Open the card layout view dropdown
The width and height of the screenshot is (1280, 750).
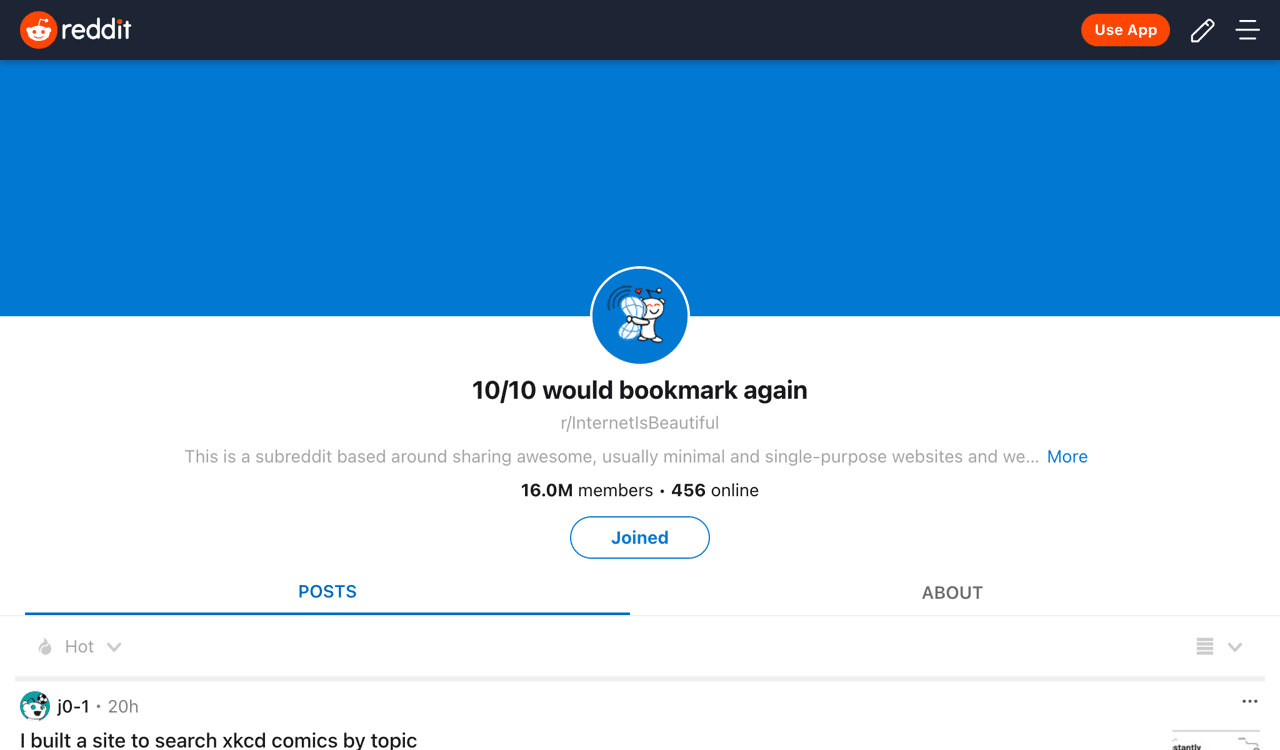1219,647
